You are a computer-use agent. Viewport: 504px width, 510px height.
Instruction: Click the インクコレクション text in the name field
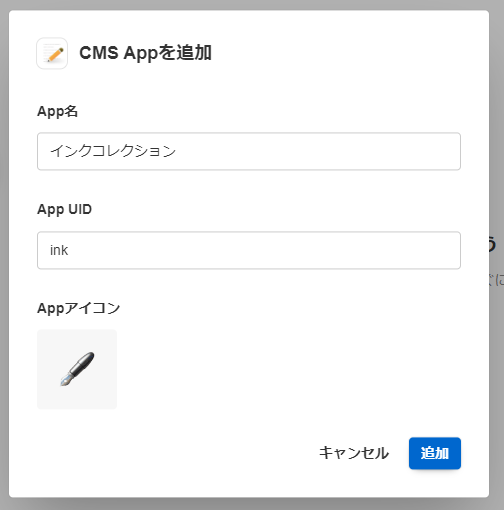pos(113,151)
